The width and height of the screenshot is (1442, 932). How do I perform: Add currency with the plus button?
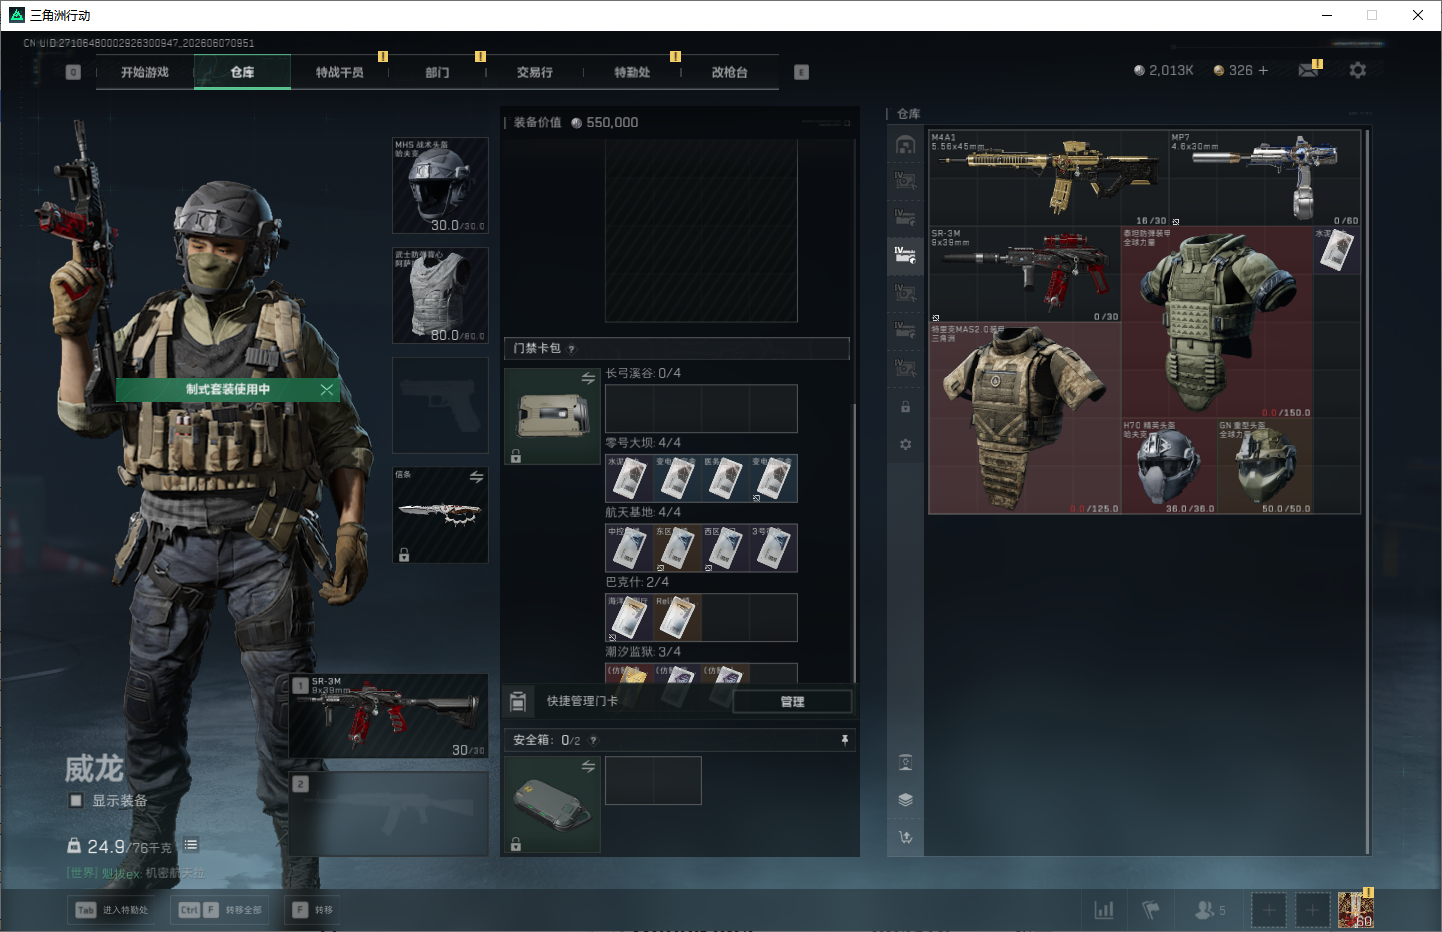(1263, 70)
